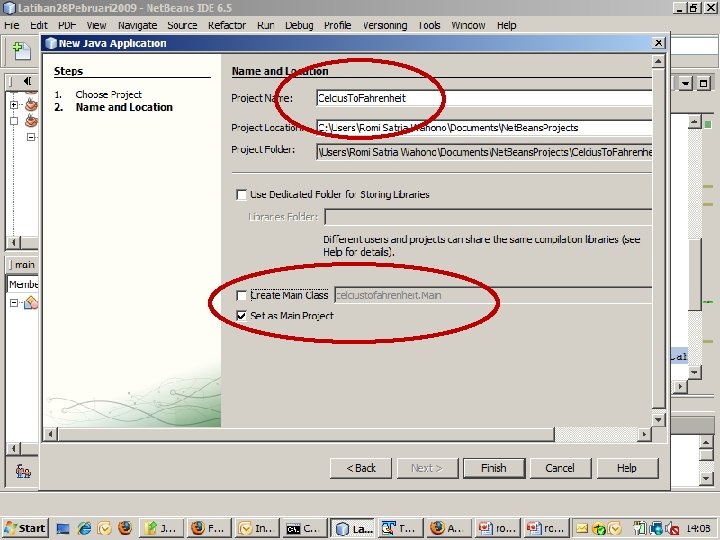Click the muted volume system tray icon
The height and width of the screenshot is (540, 720).
coord(674,529)
